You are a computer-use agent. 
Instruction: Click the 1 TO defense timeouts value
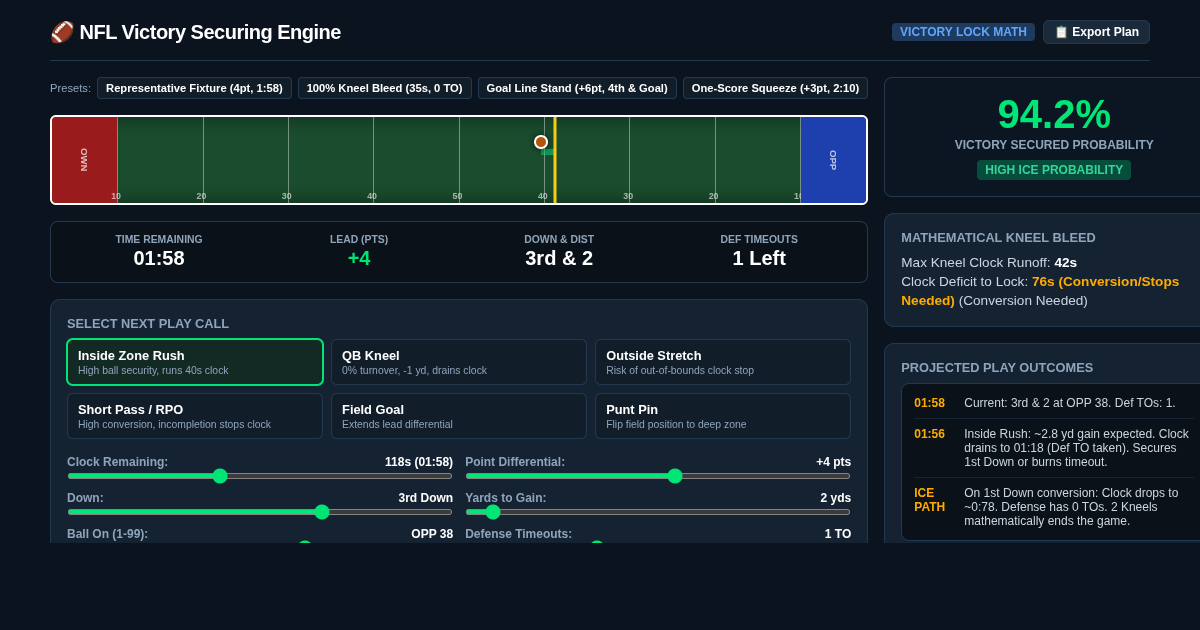coord(838,534)
